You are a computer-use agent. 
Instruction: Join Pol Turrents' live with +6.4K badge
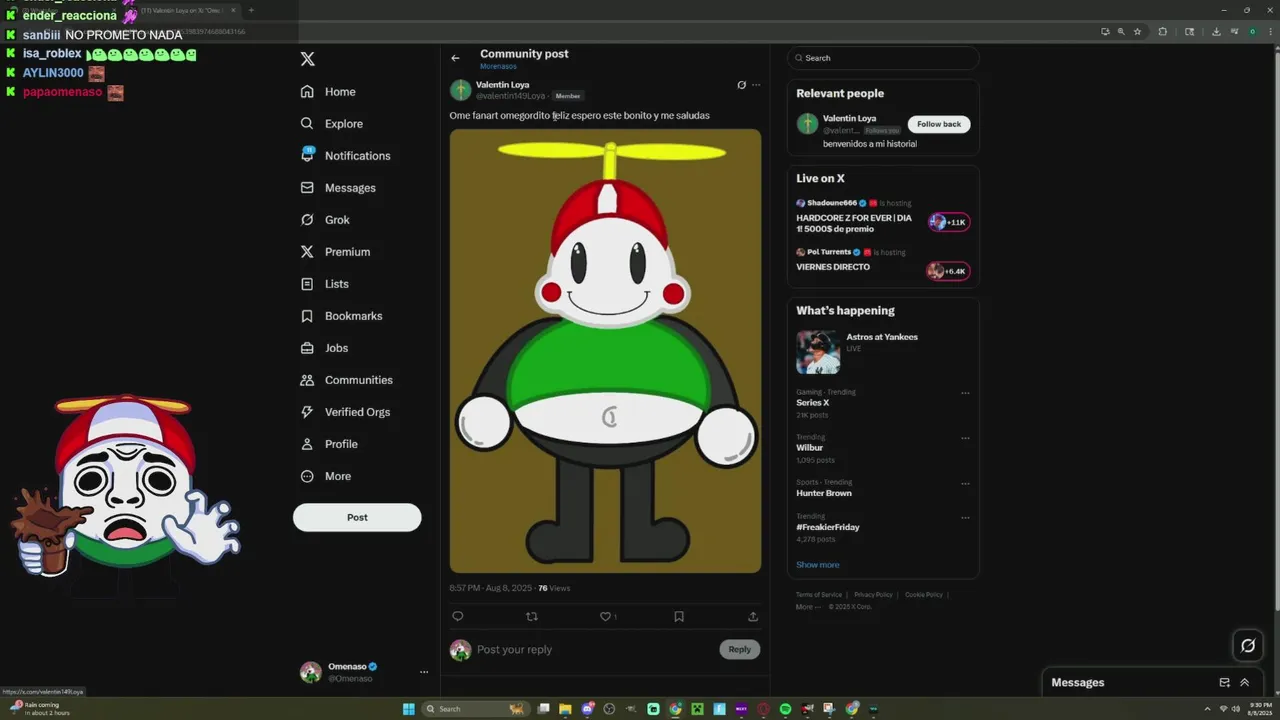coord(949,271)
